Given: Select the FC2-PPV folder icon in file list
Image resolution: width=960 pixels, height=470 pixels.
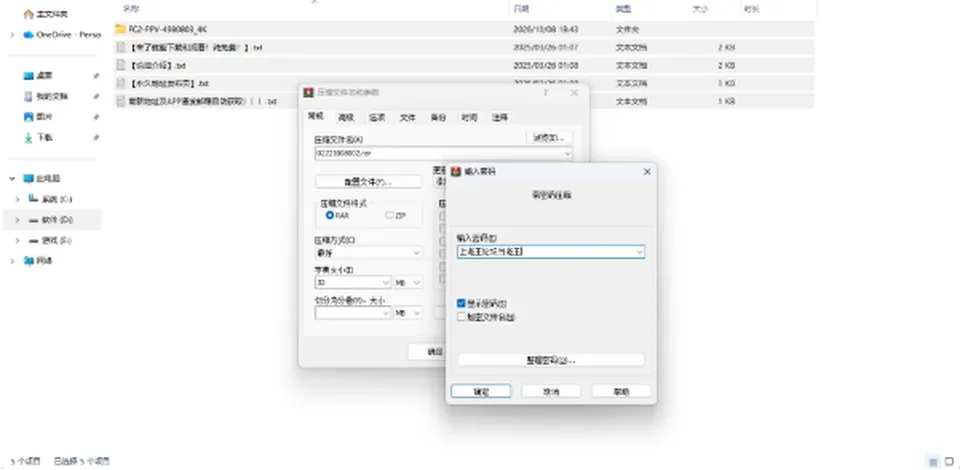Looking at the screenshot, I should (121, 29).
